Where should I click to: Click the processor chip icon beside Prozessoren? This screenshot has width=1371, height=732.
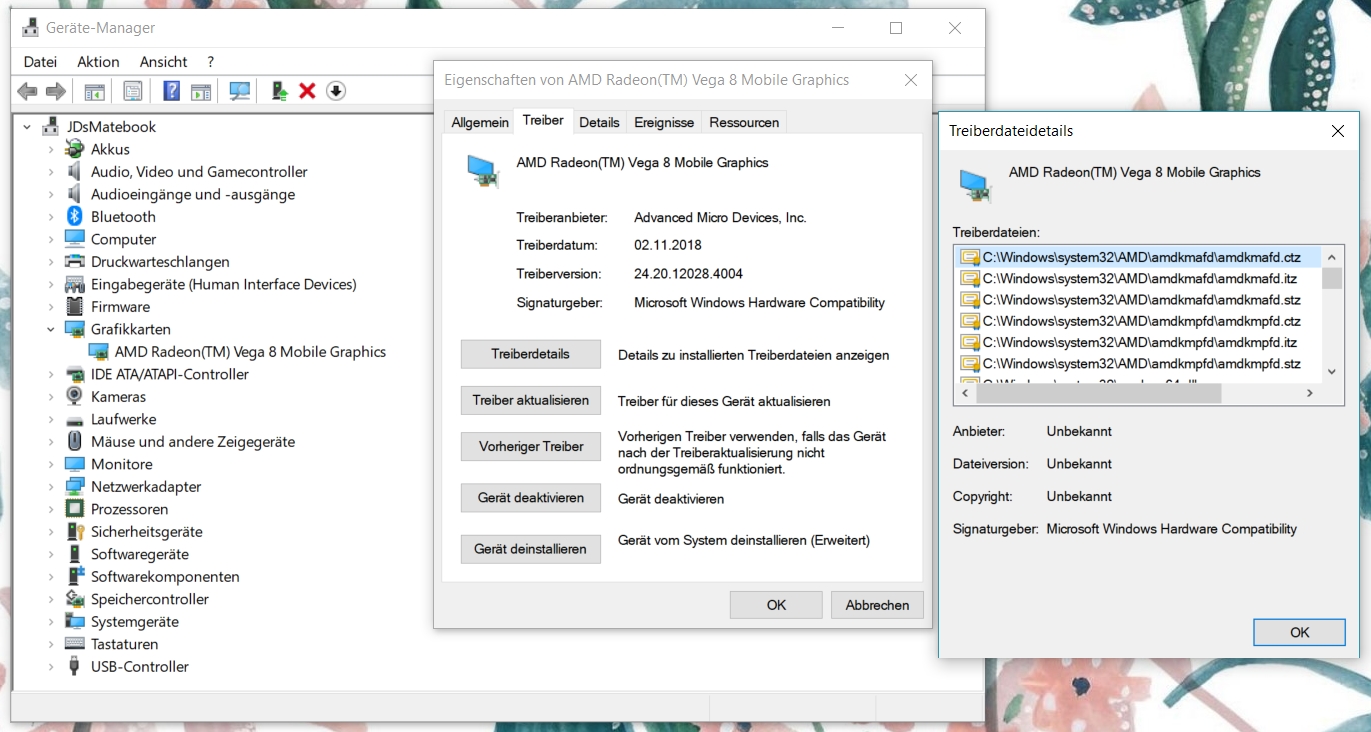75,509
